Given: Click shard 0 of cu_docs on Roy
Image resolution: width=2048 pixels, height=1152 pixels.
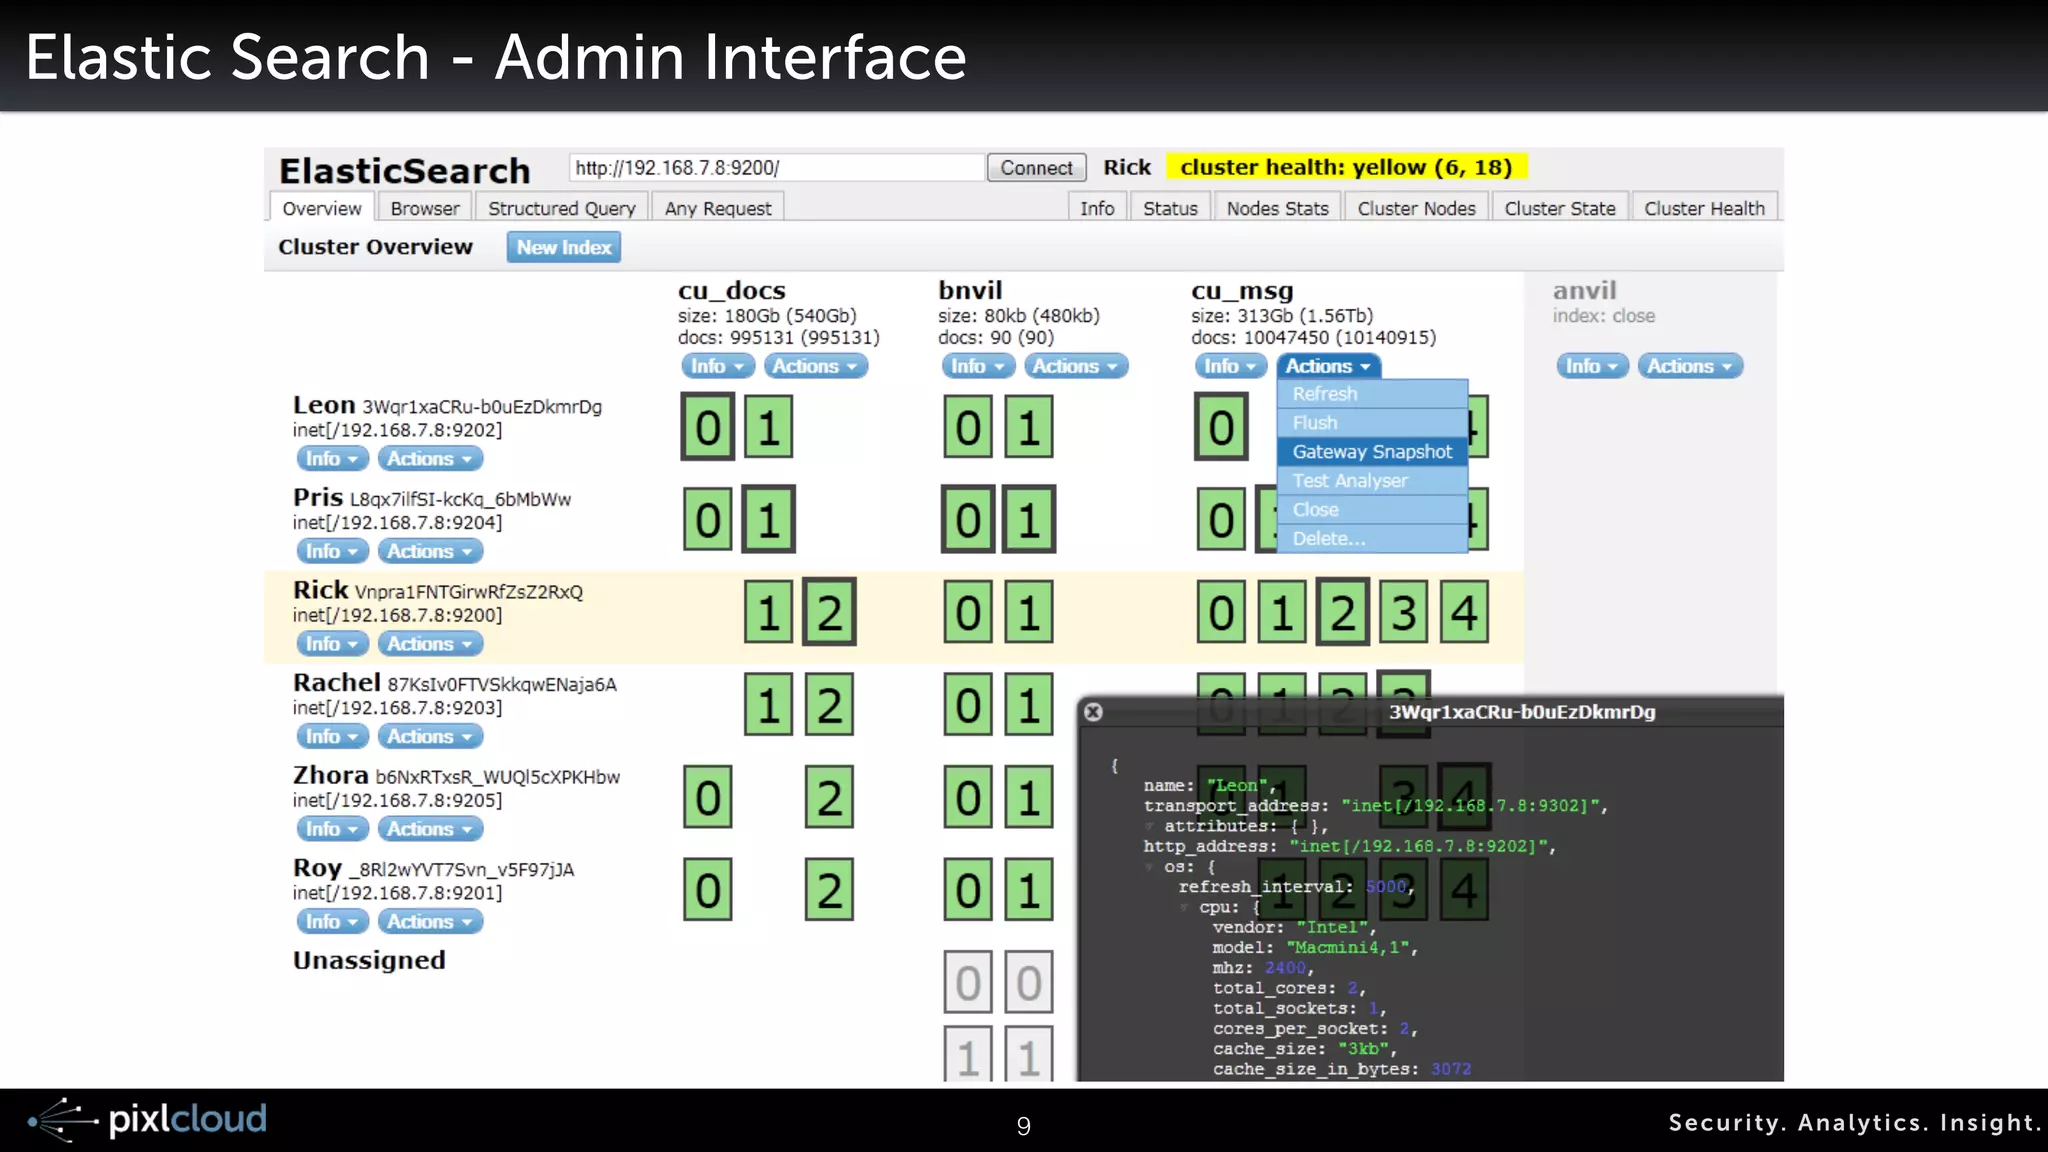Looking at the screenshot, I should pos(708,890).
